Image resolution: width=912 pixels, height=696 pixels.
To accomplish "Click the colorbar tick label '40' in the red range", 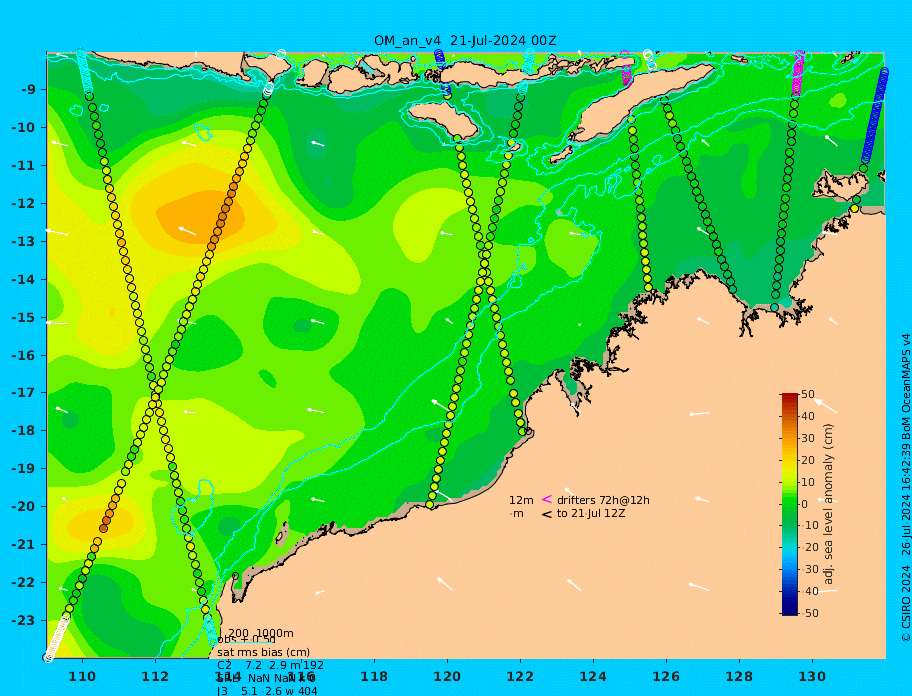I will [x=808, y=416].
